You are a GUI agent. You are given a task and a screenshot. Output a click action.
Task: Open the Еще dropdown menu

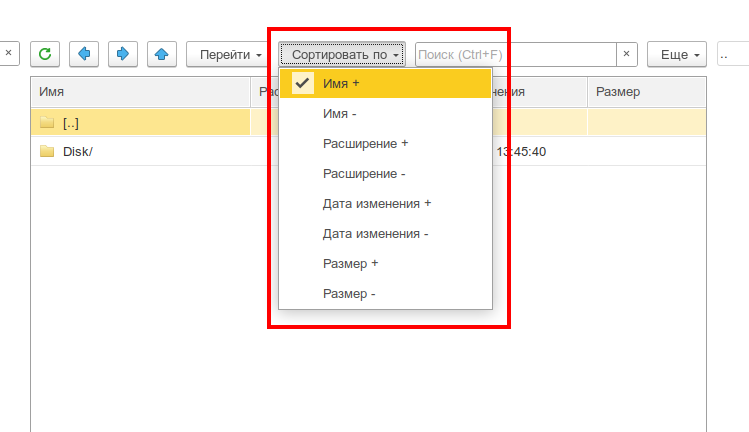tap(677, 54)
